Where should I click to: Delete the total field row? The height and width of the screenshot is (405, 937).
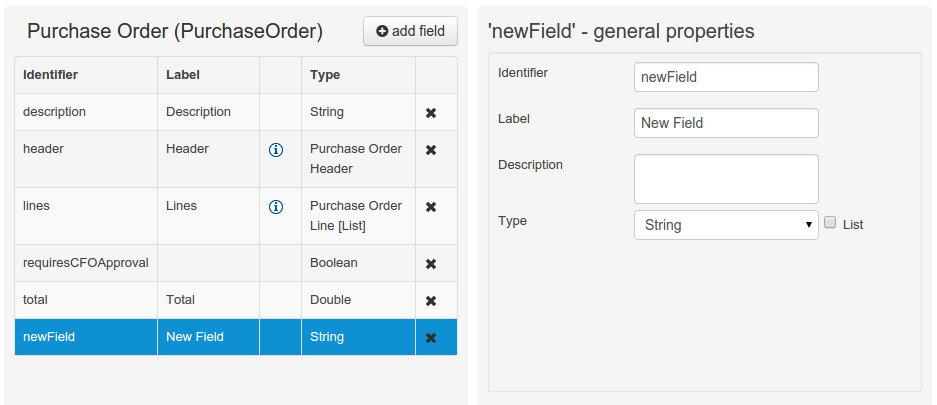431,301
